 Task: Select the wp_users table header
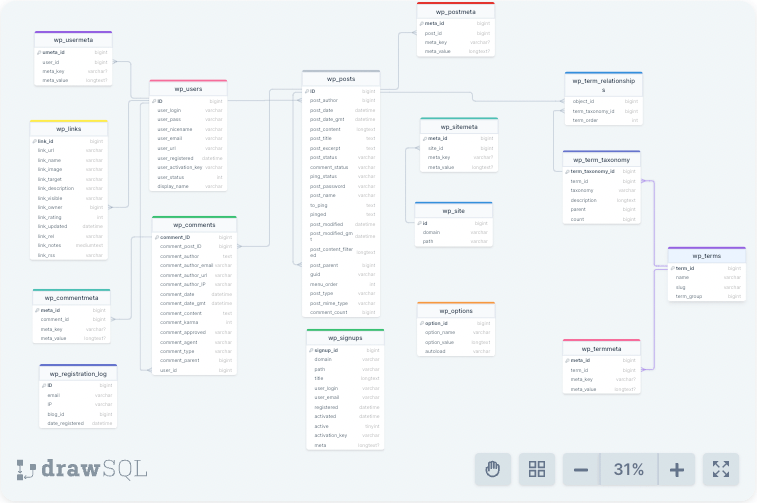coord(187,88)
